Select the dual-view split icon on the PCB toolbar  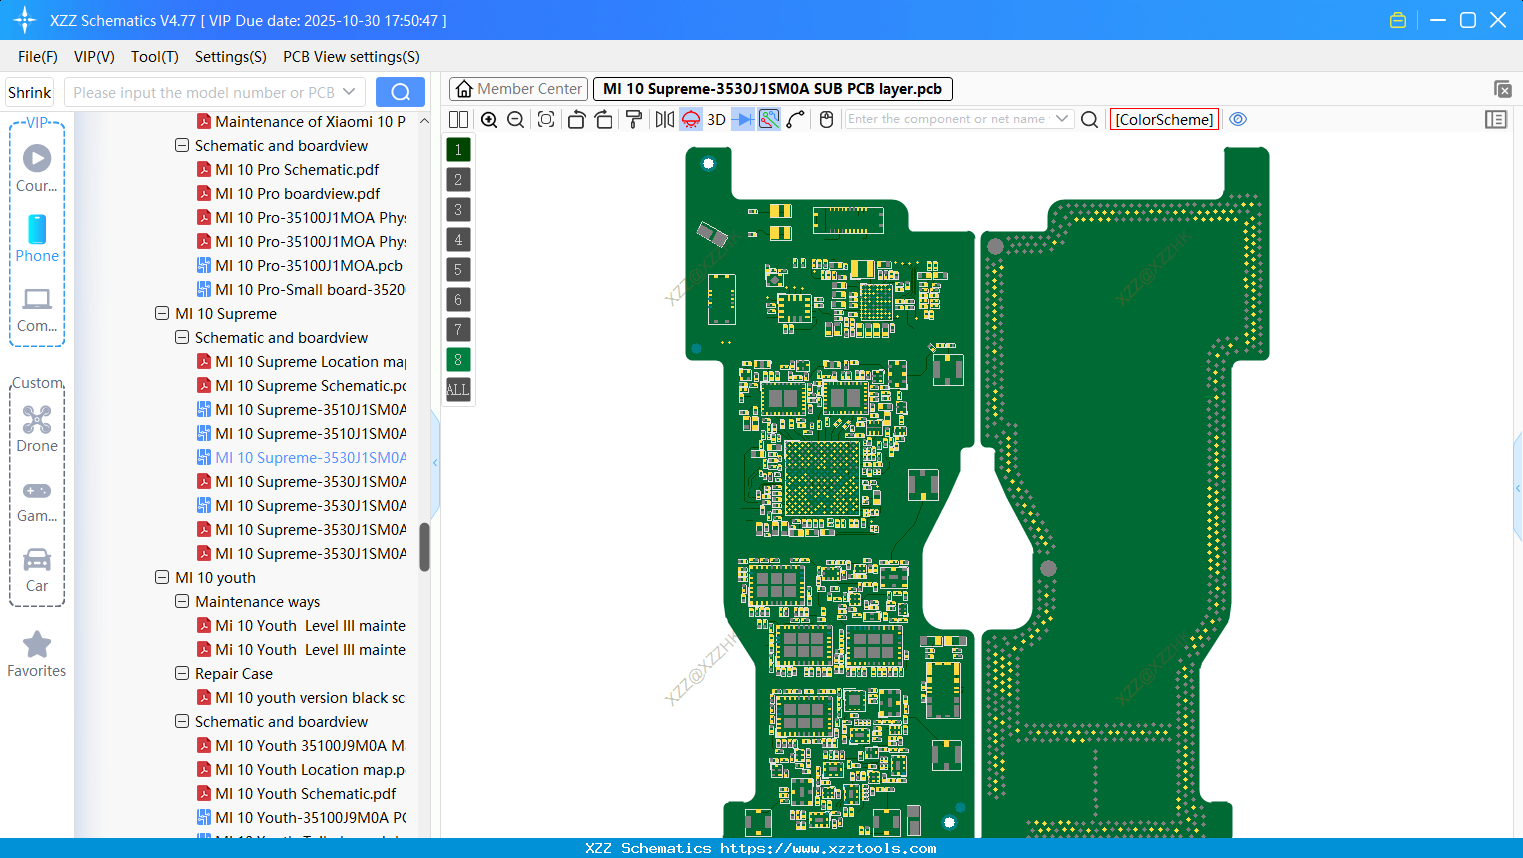point(460,119)
